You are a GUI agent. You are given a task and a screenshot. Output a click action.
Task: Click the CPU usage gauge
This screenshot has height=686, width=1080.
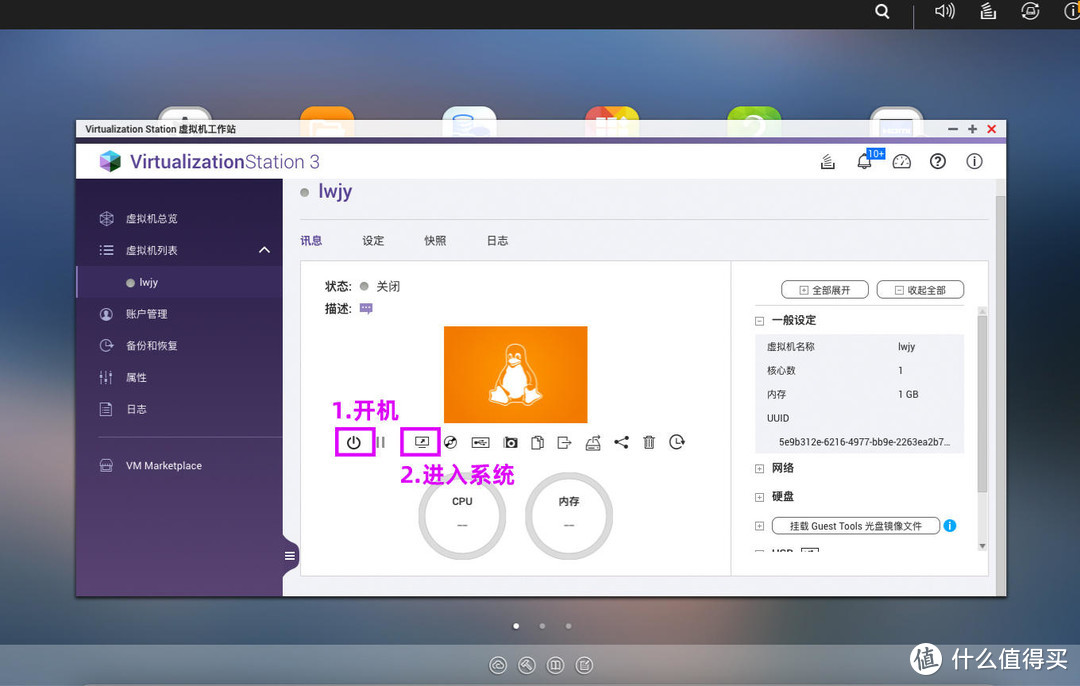(x=462, y=516)
